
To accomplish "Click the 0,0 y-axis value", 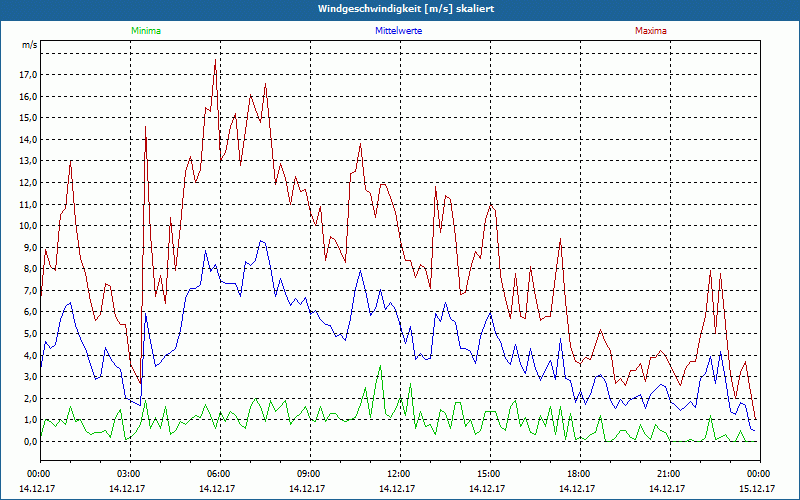I will point(30,442).
